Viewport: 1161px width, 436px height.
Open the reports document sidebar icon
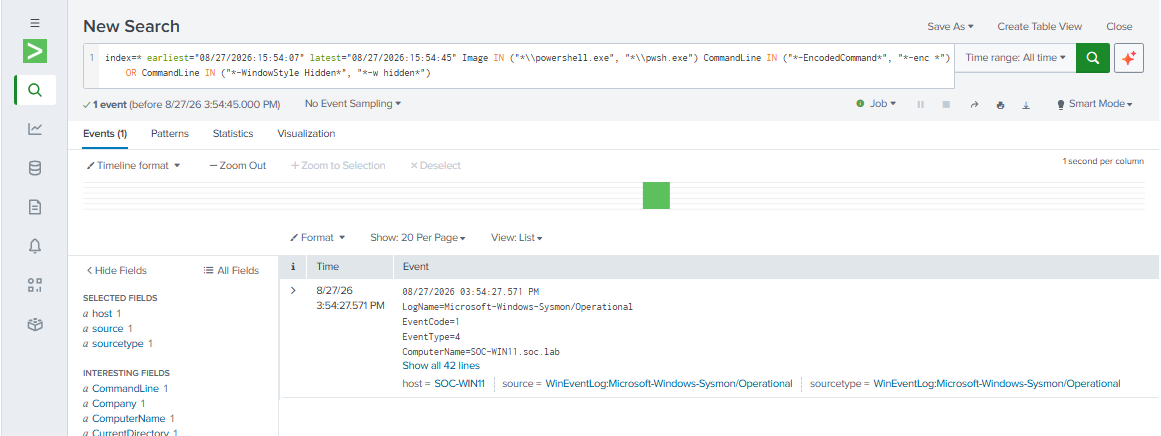pos(35,207)
